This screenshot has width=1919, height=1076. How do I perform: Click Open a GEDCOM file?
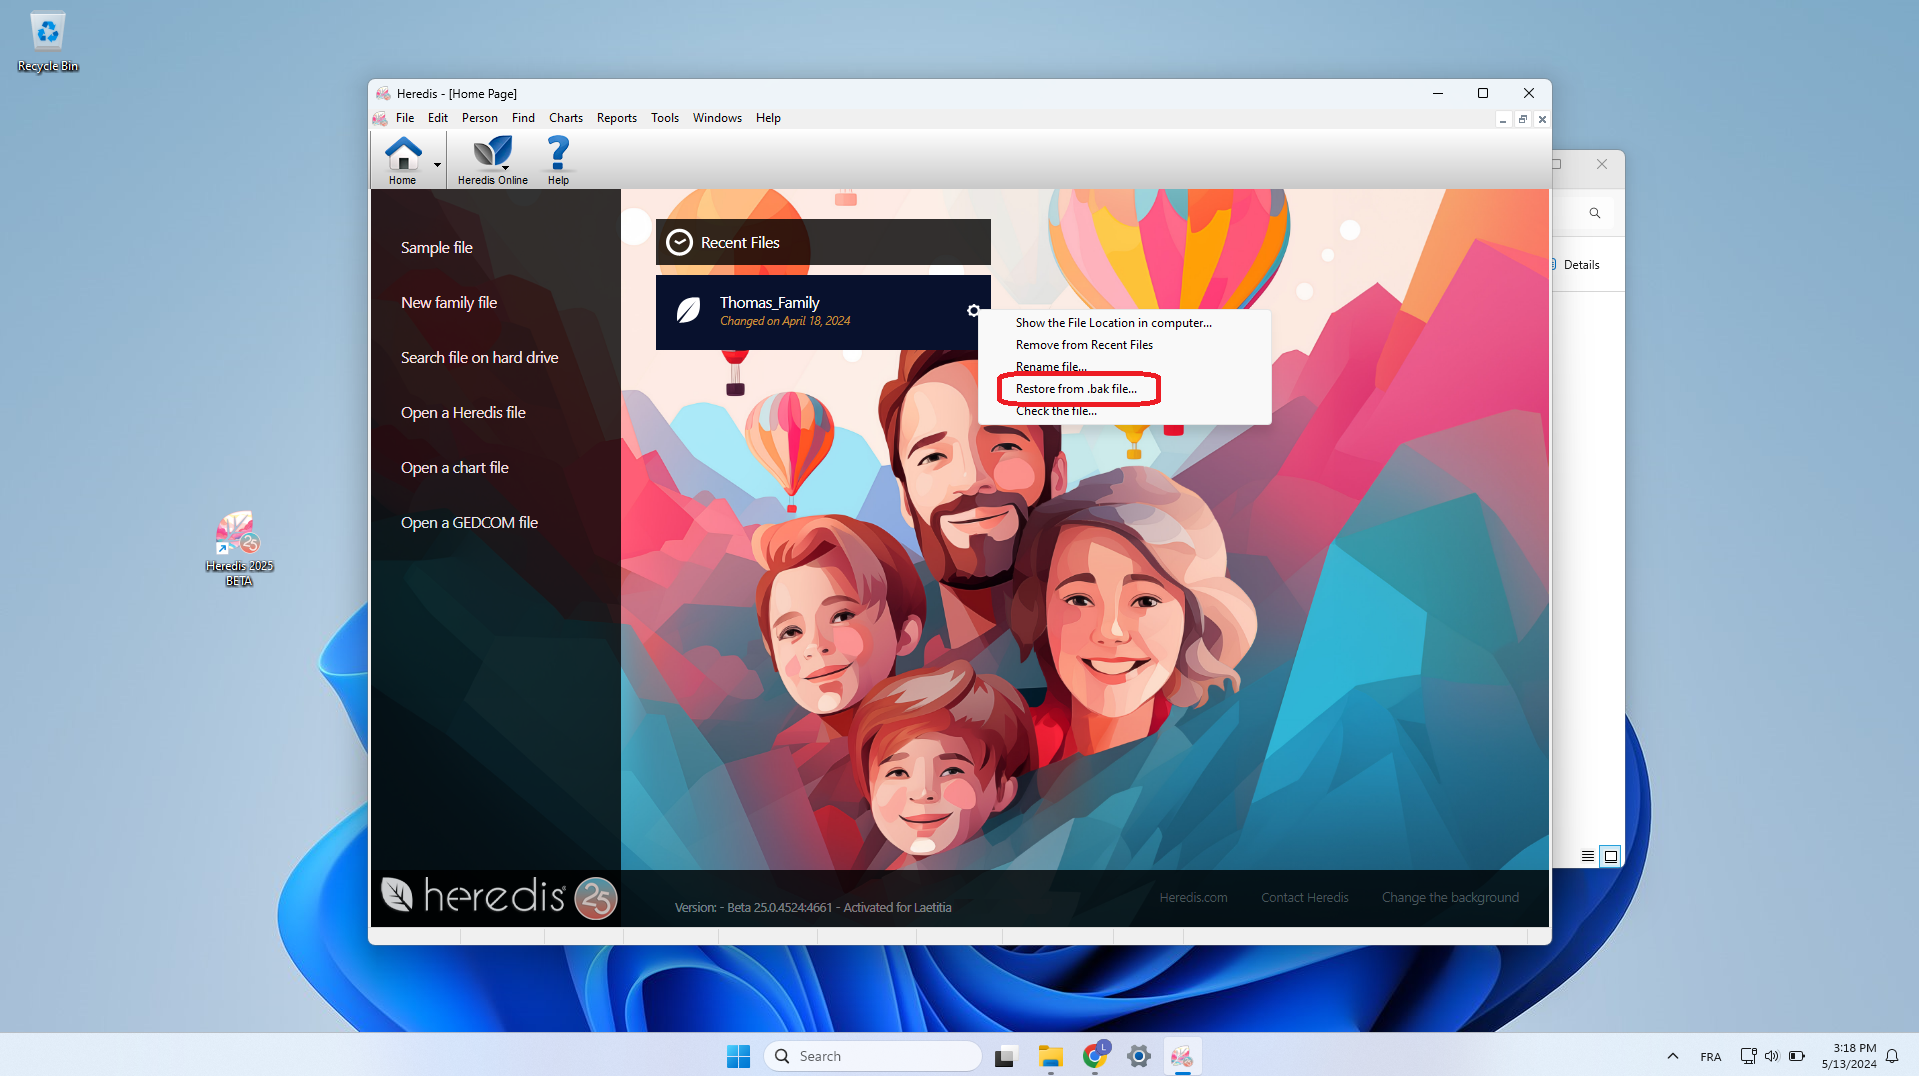point(469,523)
